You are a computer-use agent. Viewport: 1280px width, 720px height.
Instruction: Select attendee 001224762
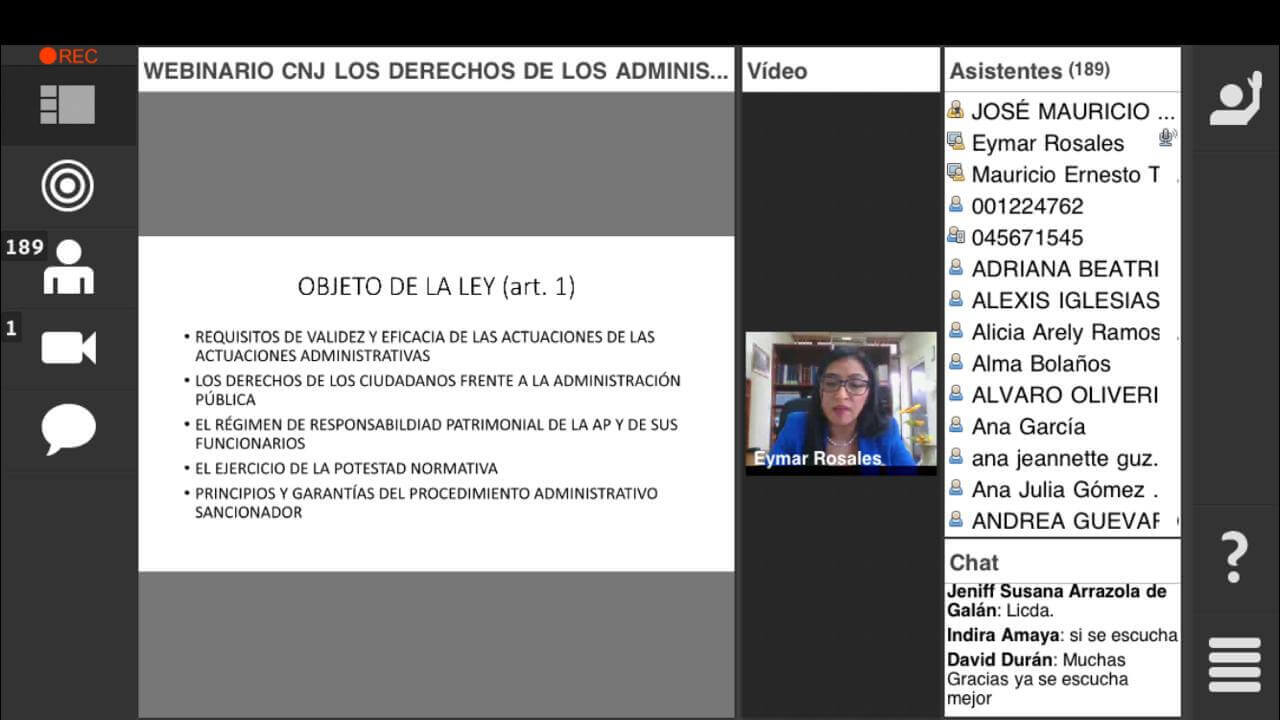pyautogui.click(x=1062, y=206)
